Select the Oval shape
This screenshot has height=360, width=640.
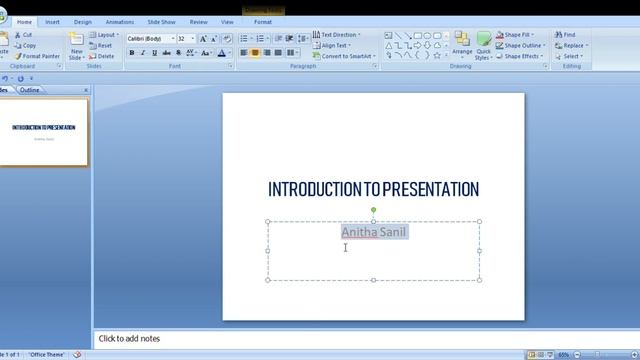pos(427,36)
